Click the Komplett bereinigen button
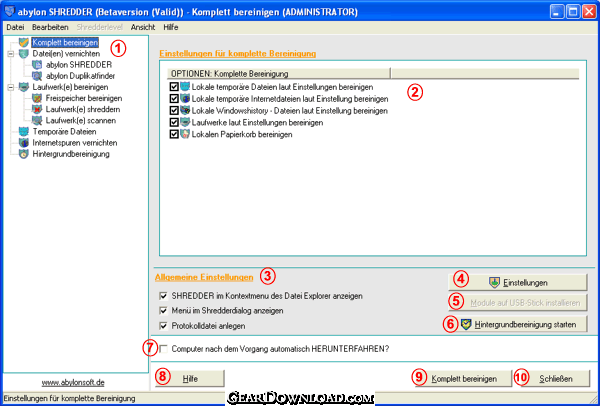Image resolution: width=600 pixels, height=406 pixels. pyautogui.click(x=464, y=379)
